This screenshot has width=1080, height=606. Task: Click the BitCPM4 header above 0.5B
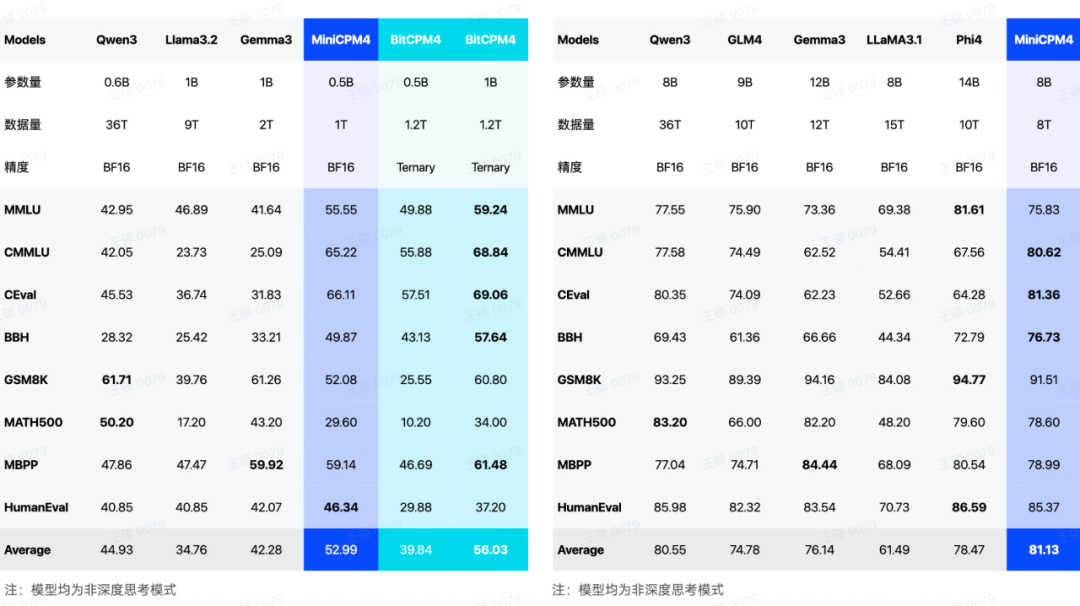[x=415, y=40]
